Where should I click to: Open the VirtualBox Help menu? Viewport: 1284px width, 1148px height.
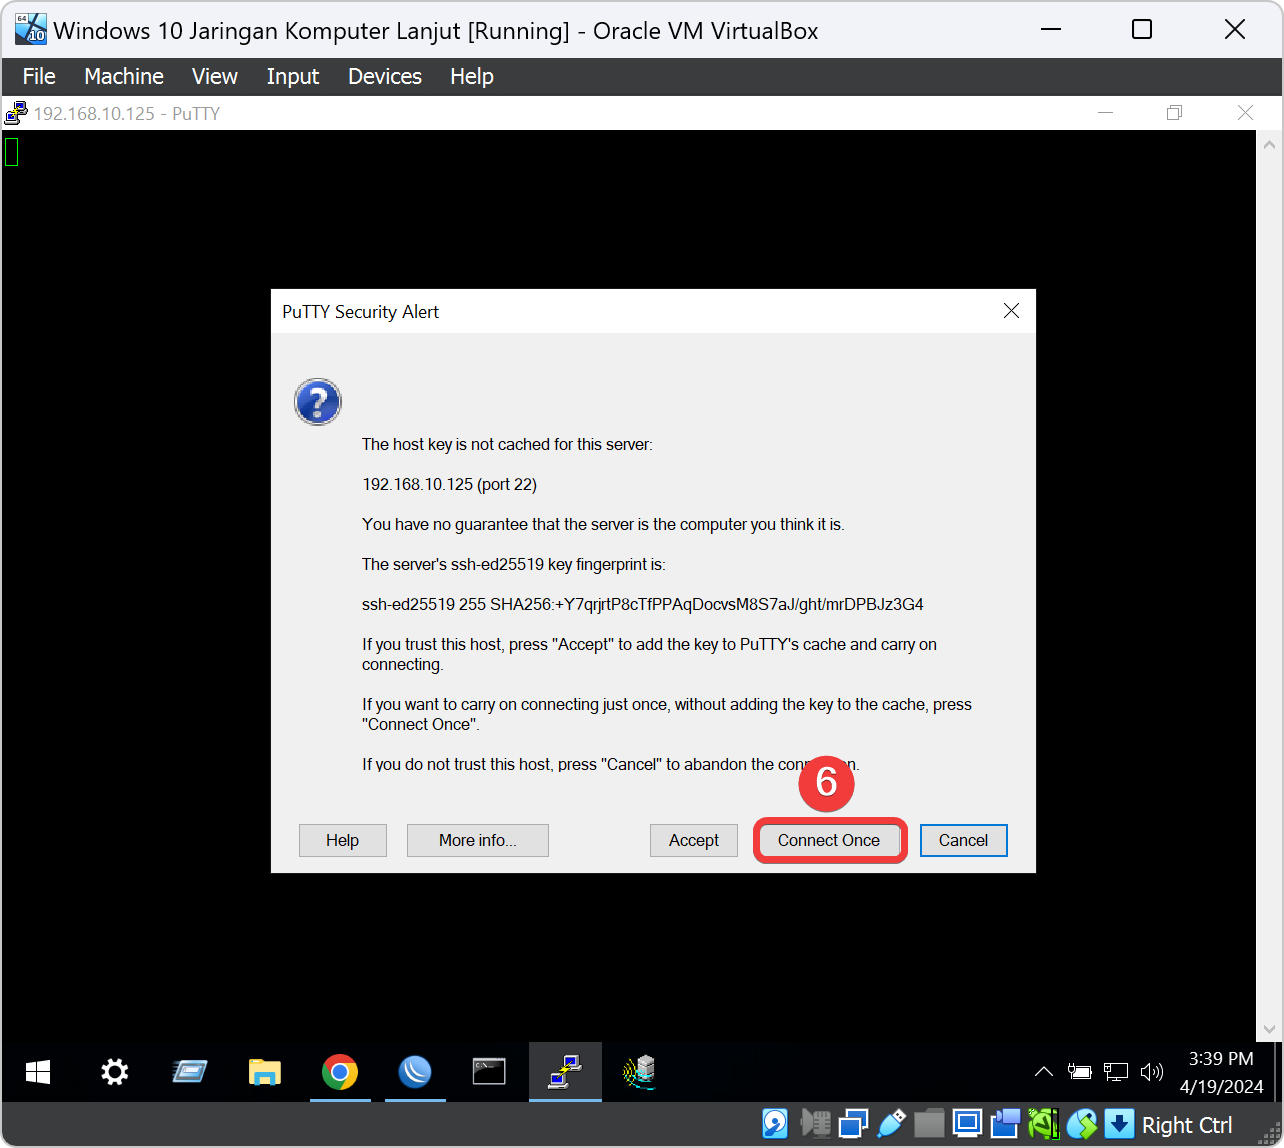472,76
